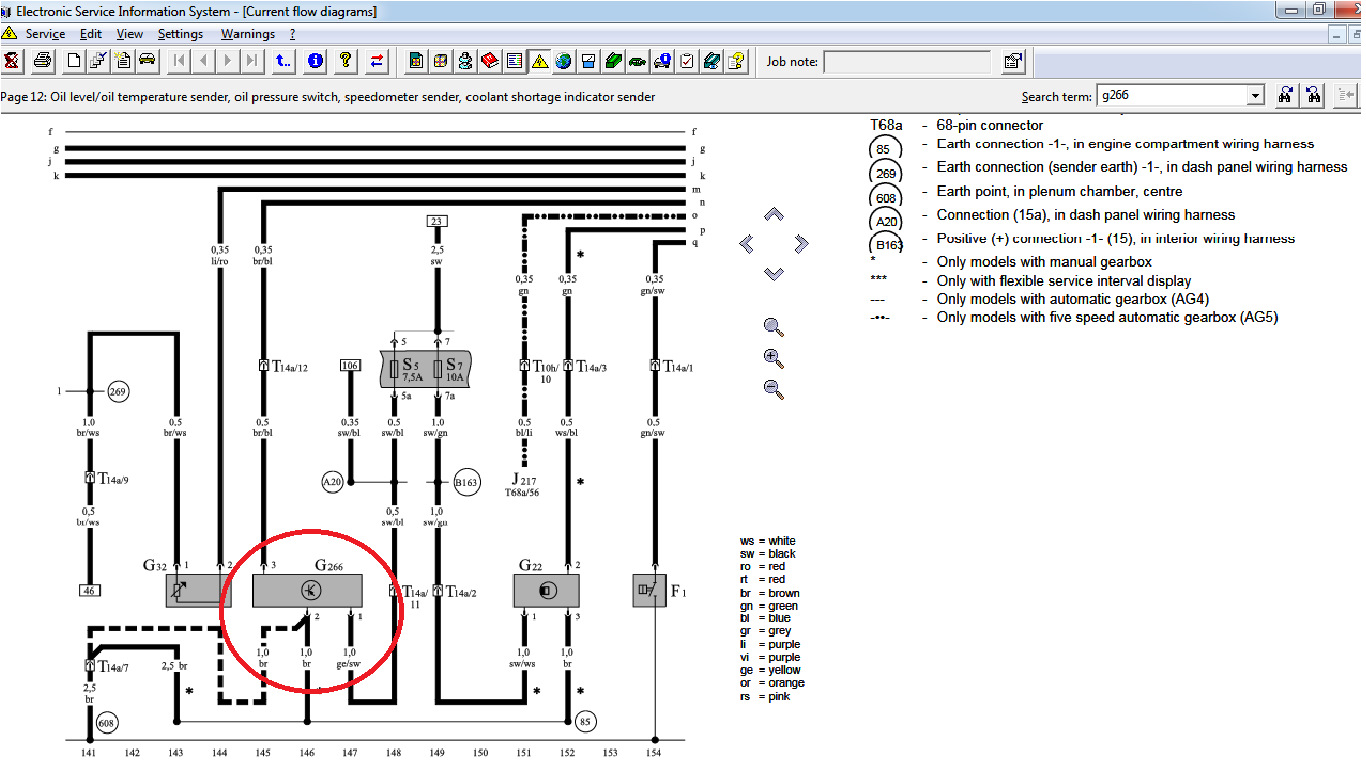Click the globe toolbar icon
Image resolution: width=1366 pixels, height=768 pixels.
(x=564, y=61)
